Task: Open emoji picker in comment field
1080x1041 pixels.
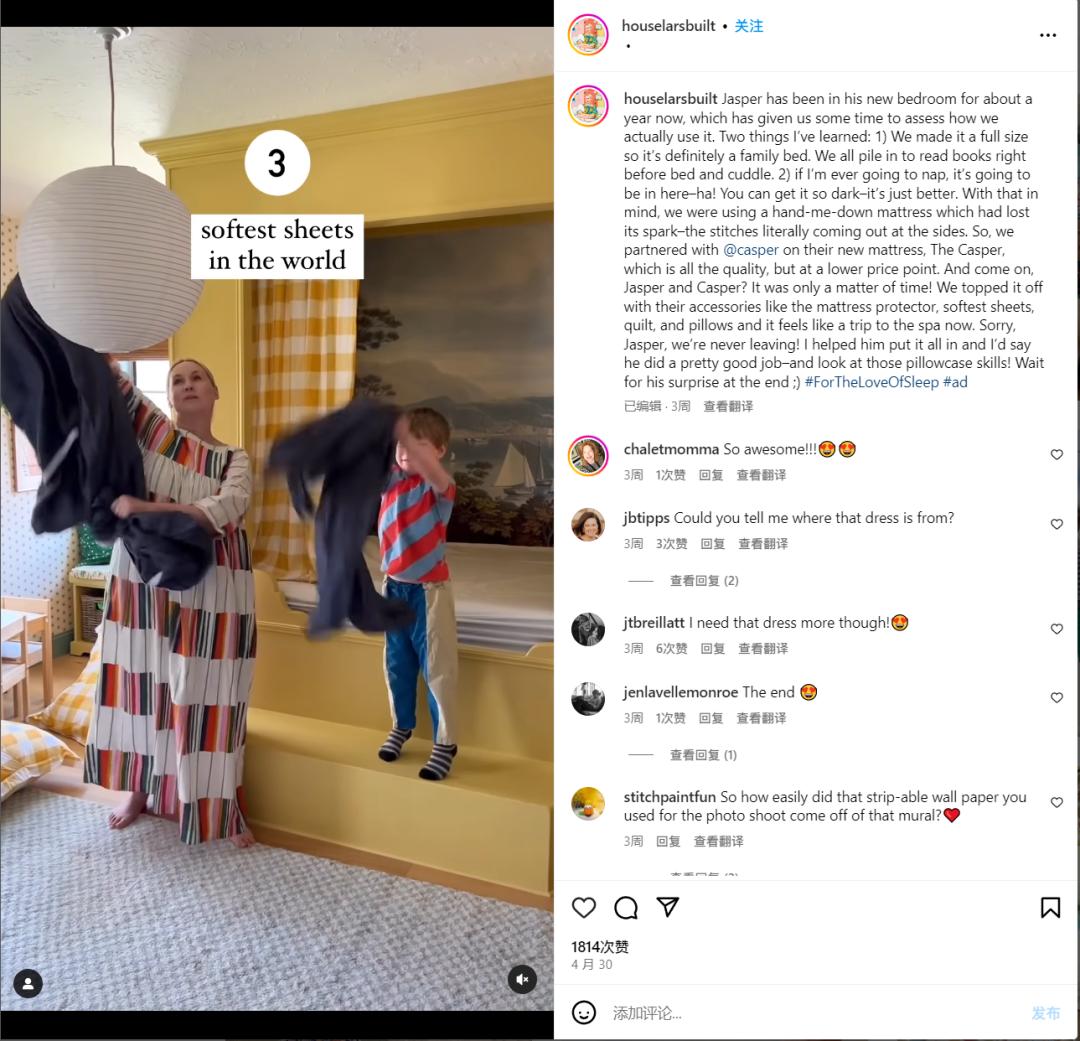Action: click(583, 1012)
